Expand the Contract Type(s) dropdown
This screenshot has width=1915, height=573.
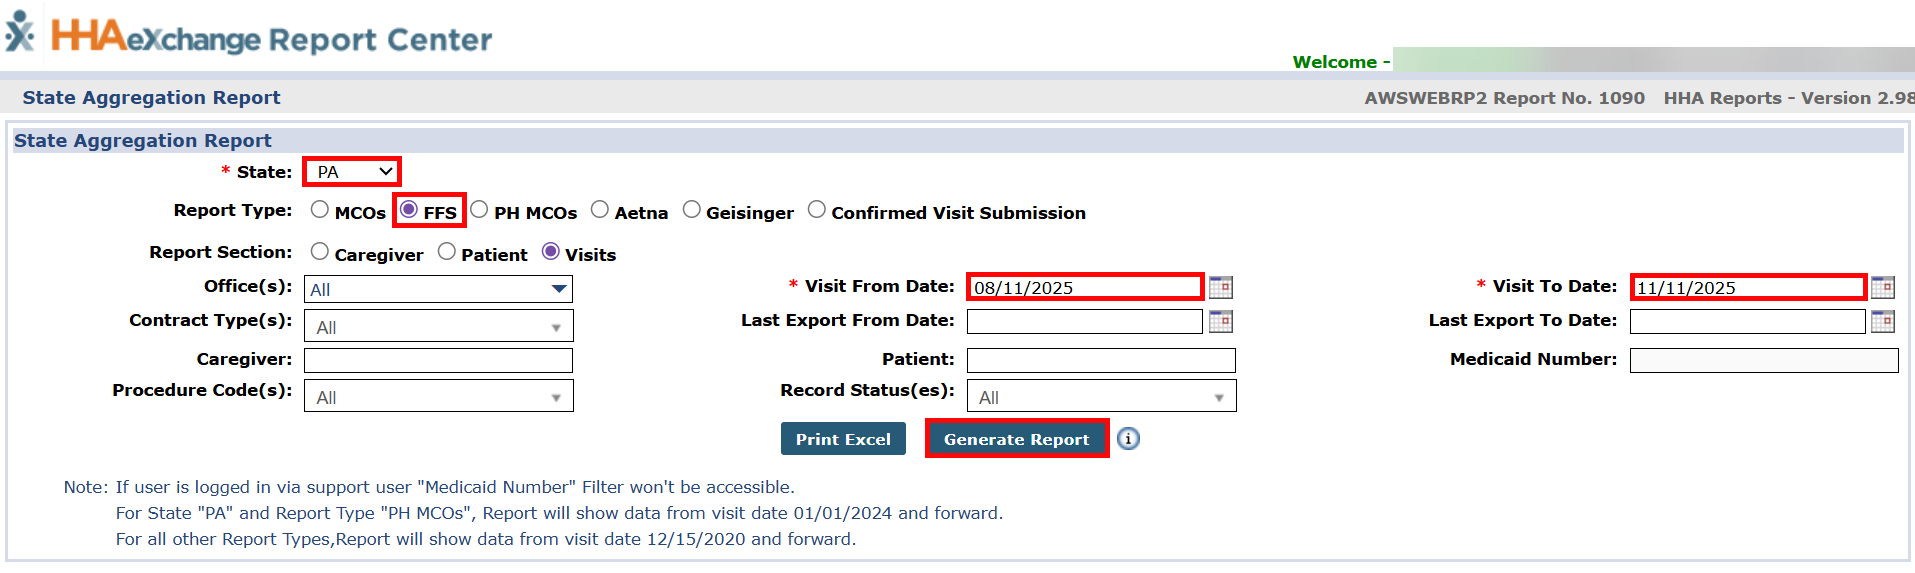(x=438, y=327)
